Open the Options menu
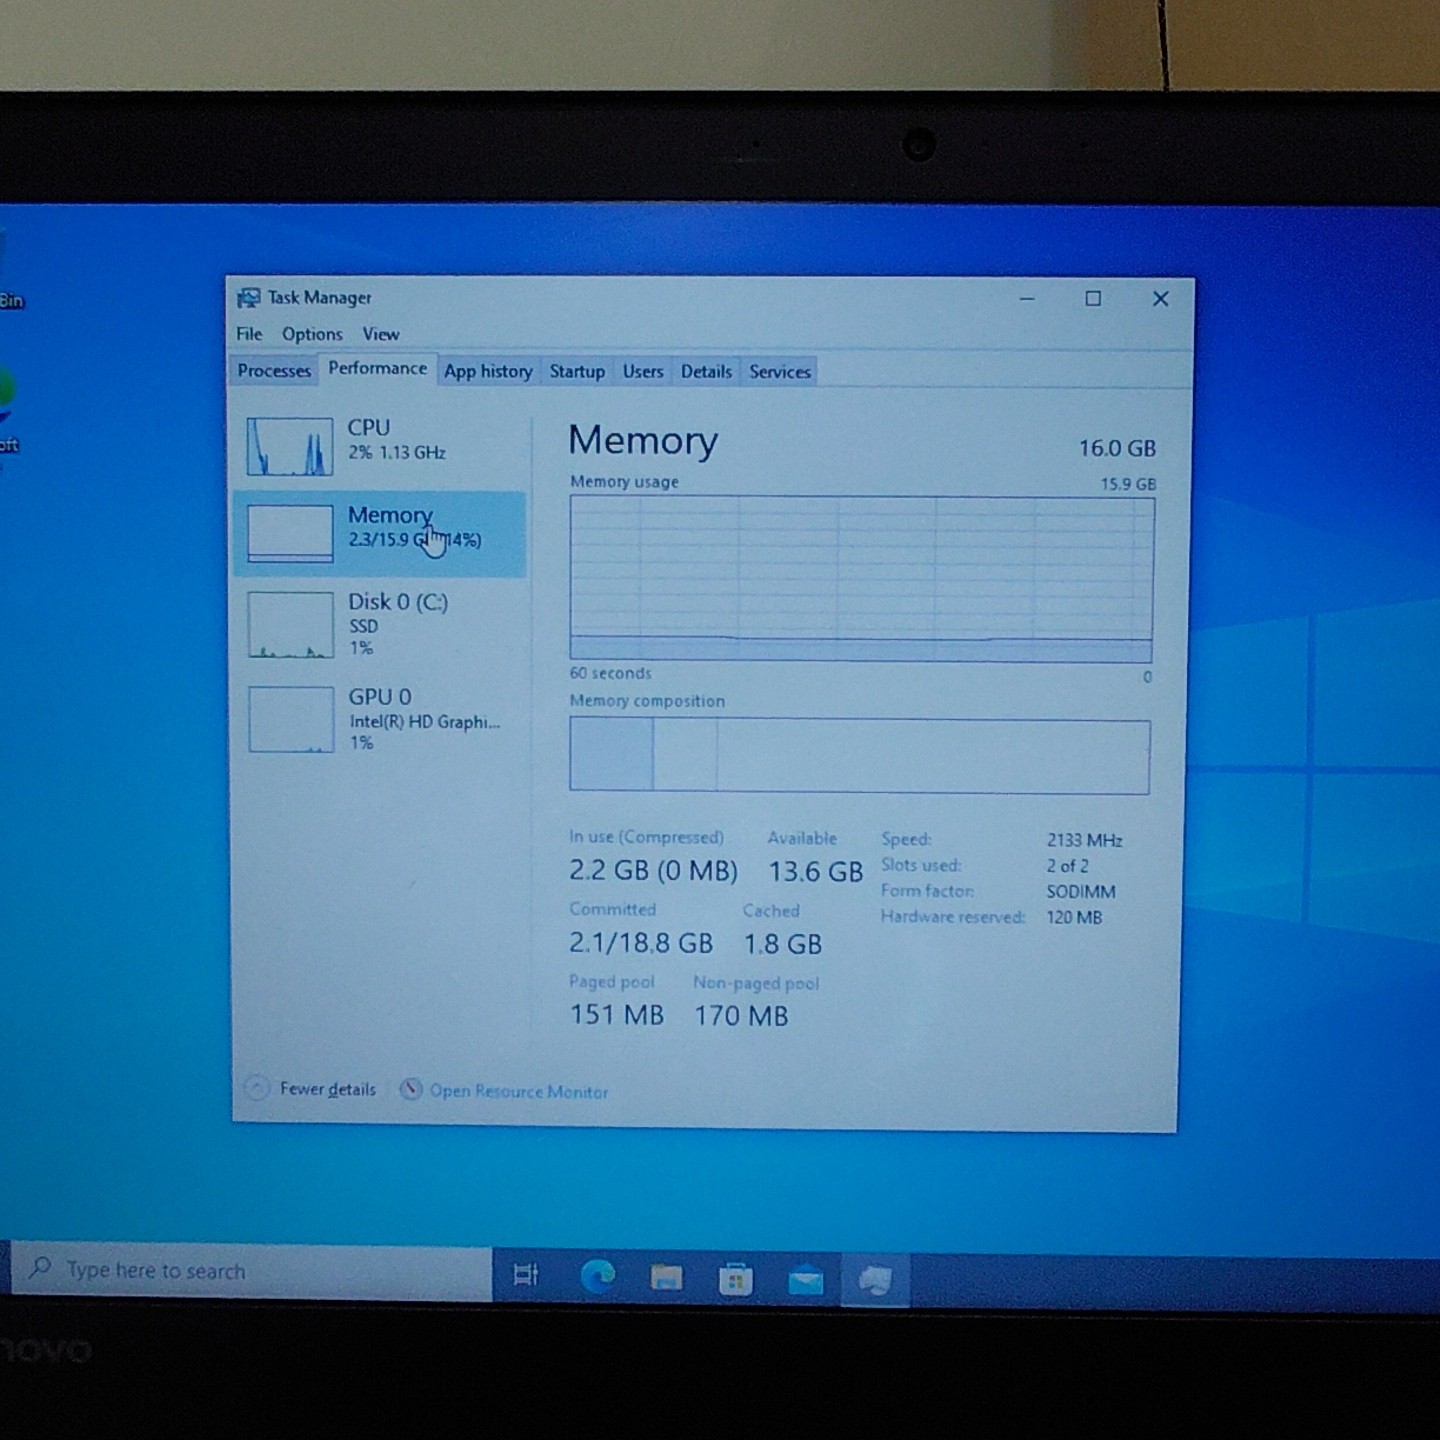The height and width of the screenshot is (1440, 1440). pyautogui.click(x=312, y=334)
